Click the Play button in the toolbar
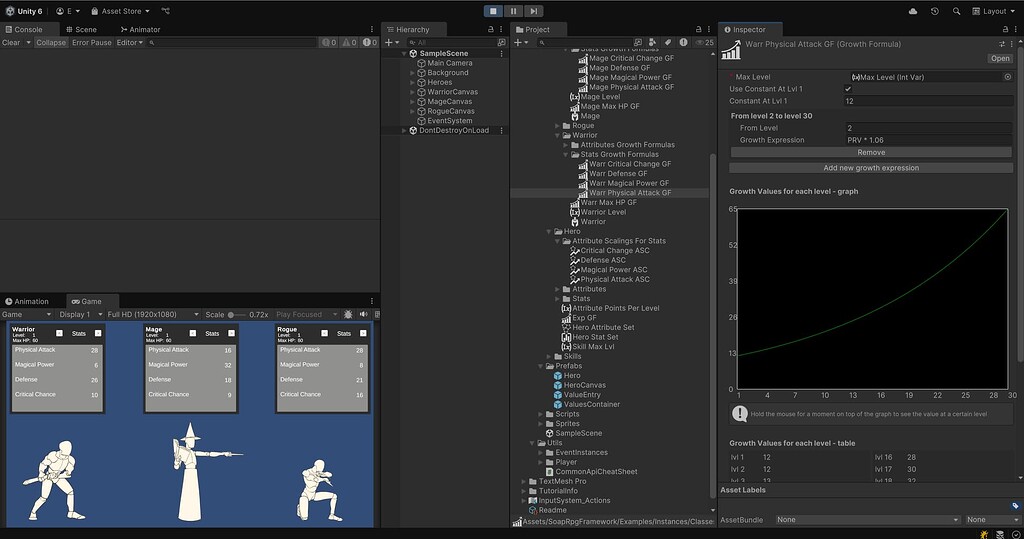This screenshot has height=539, width=1024. (x=492, y=11)
